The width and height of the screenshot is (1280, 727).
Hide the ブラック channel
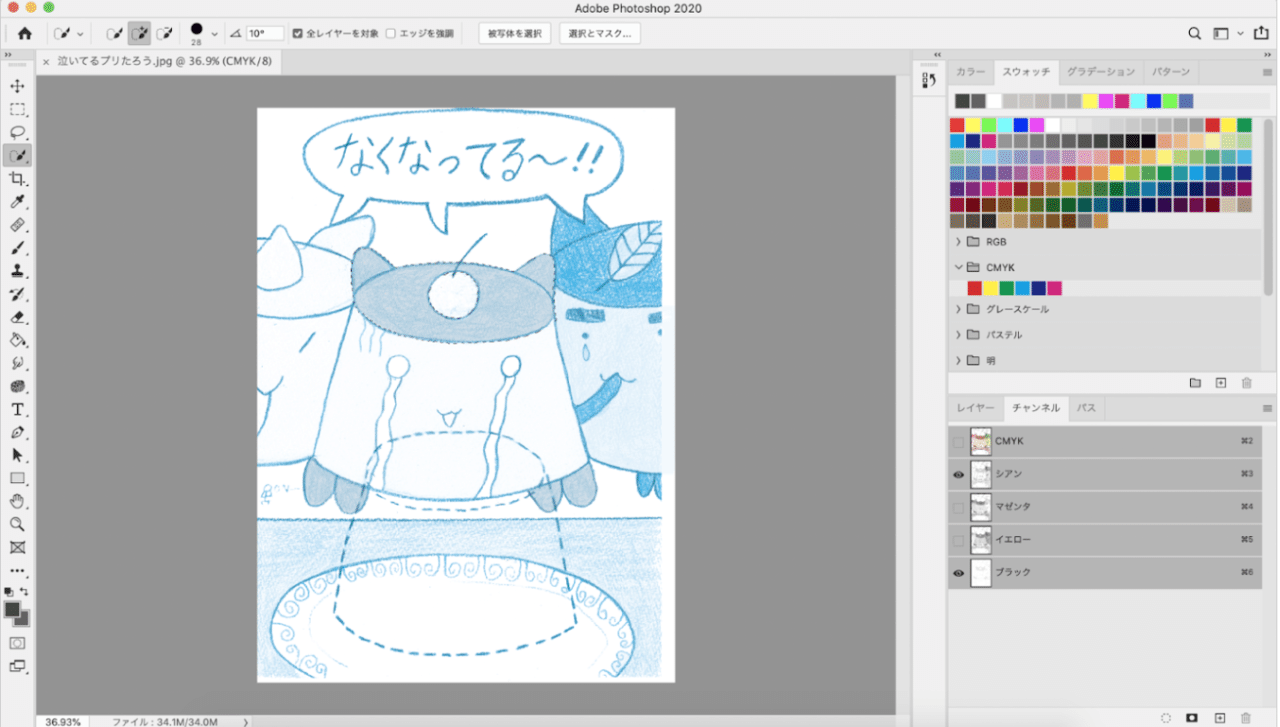tap(958, 573)
